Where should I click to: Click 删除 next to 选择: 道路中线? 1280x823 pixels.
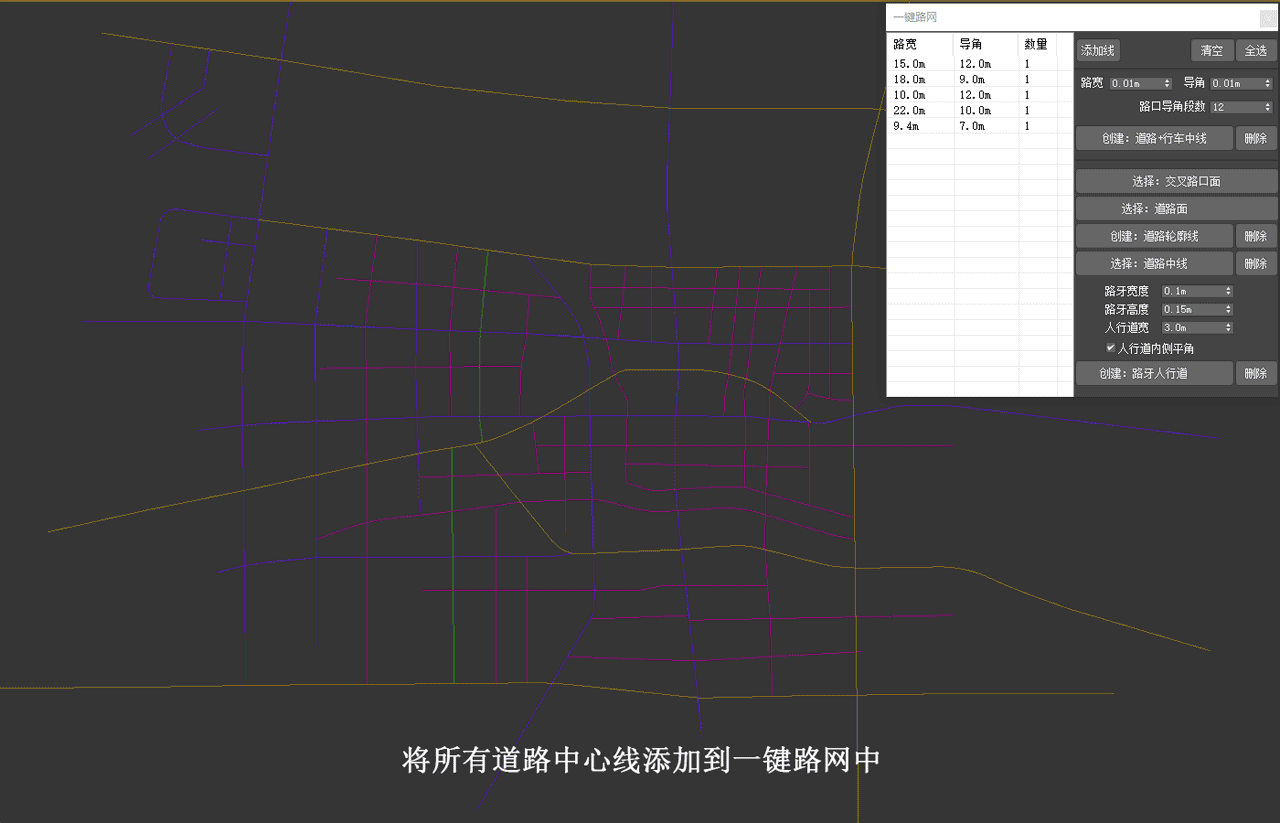(1256, 263)
